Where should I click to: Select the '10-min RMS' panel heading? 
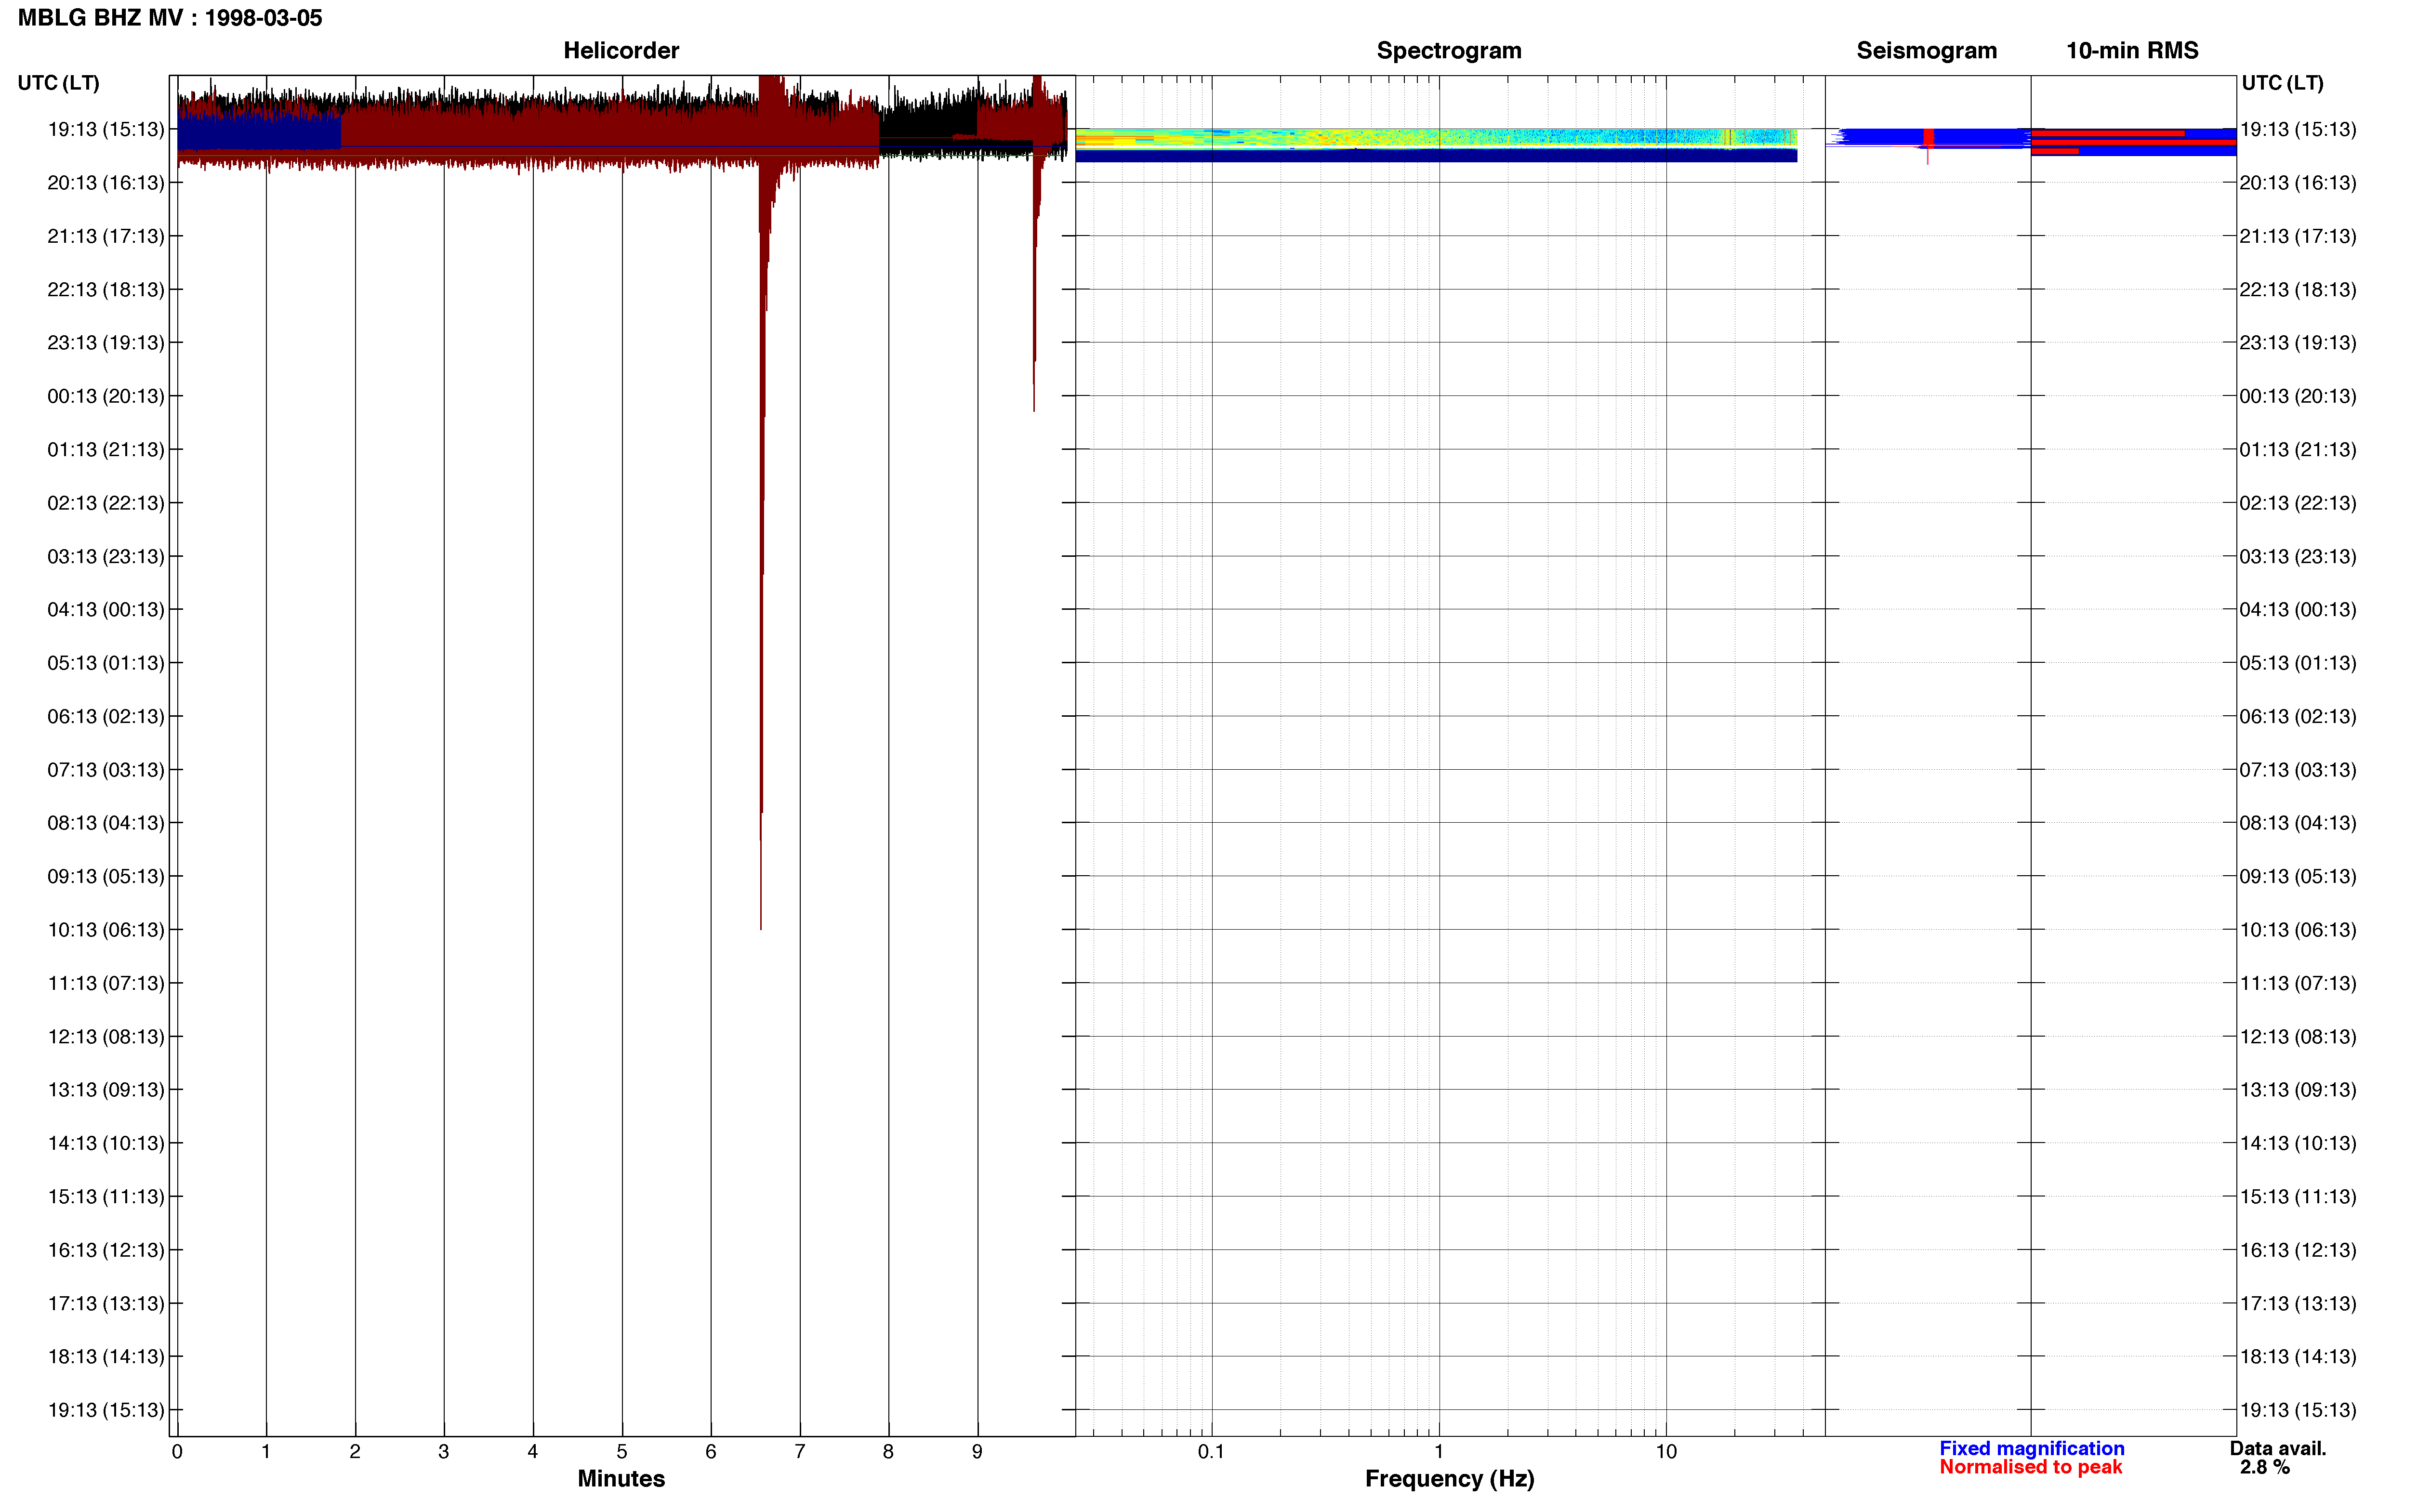(x=2132, y=51)
